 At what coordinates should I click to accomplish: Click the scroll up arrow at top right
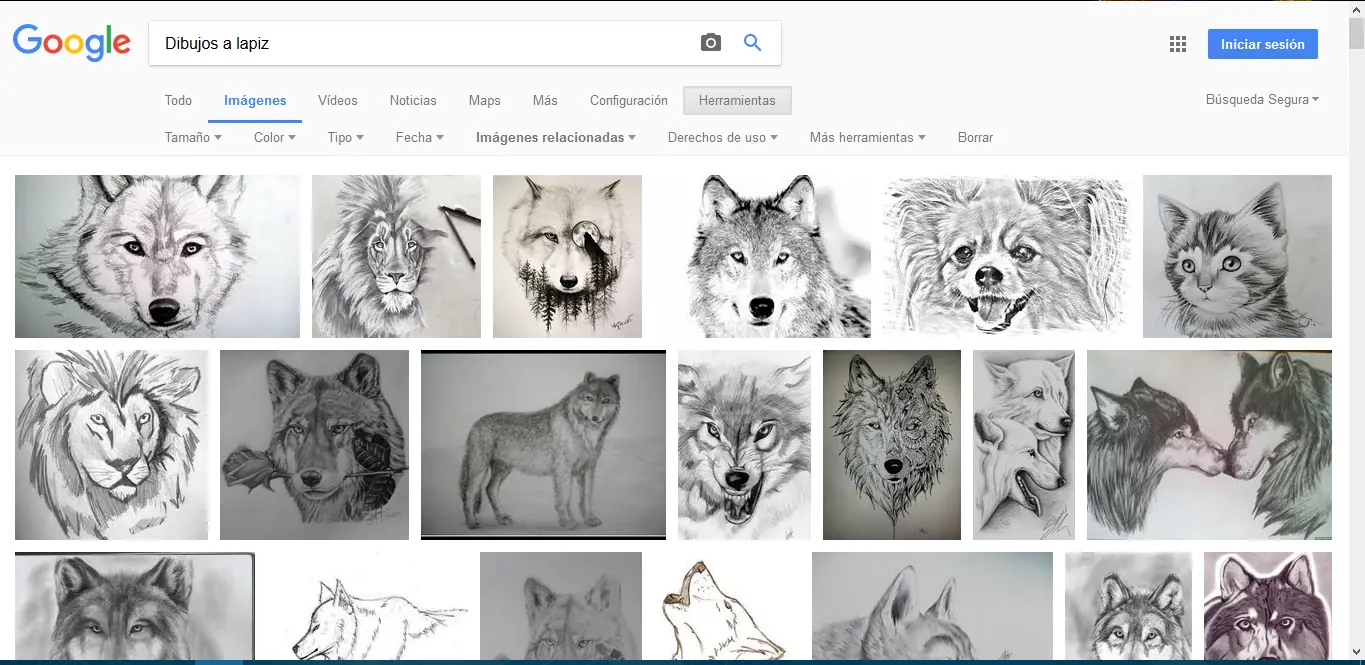1357,8
